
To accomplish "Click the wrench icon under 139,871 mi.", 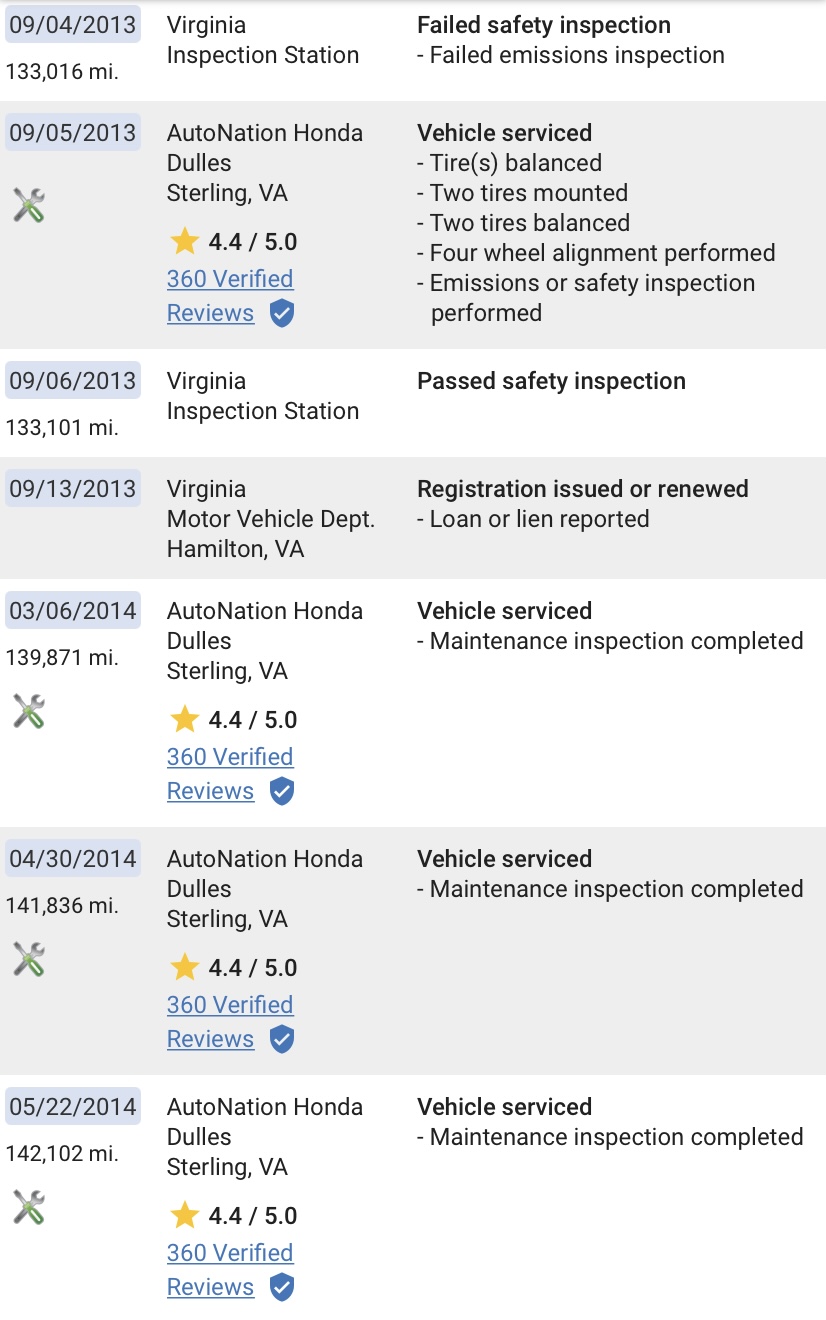I will (x=29, y=711).
